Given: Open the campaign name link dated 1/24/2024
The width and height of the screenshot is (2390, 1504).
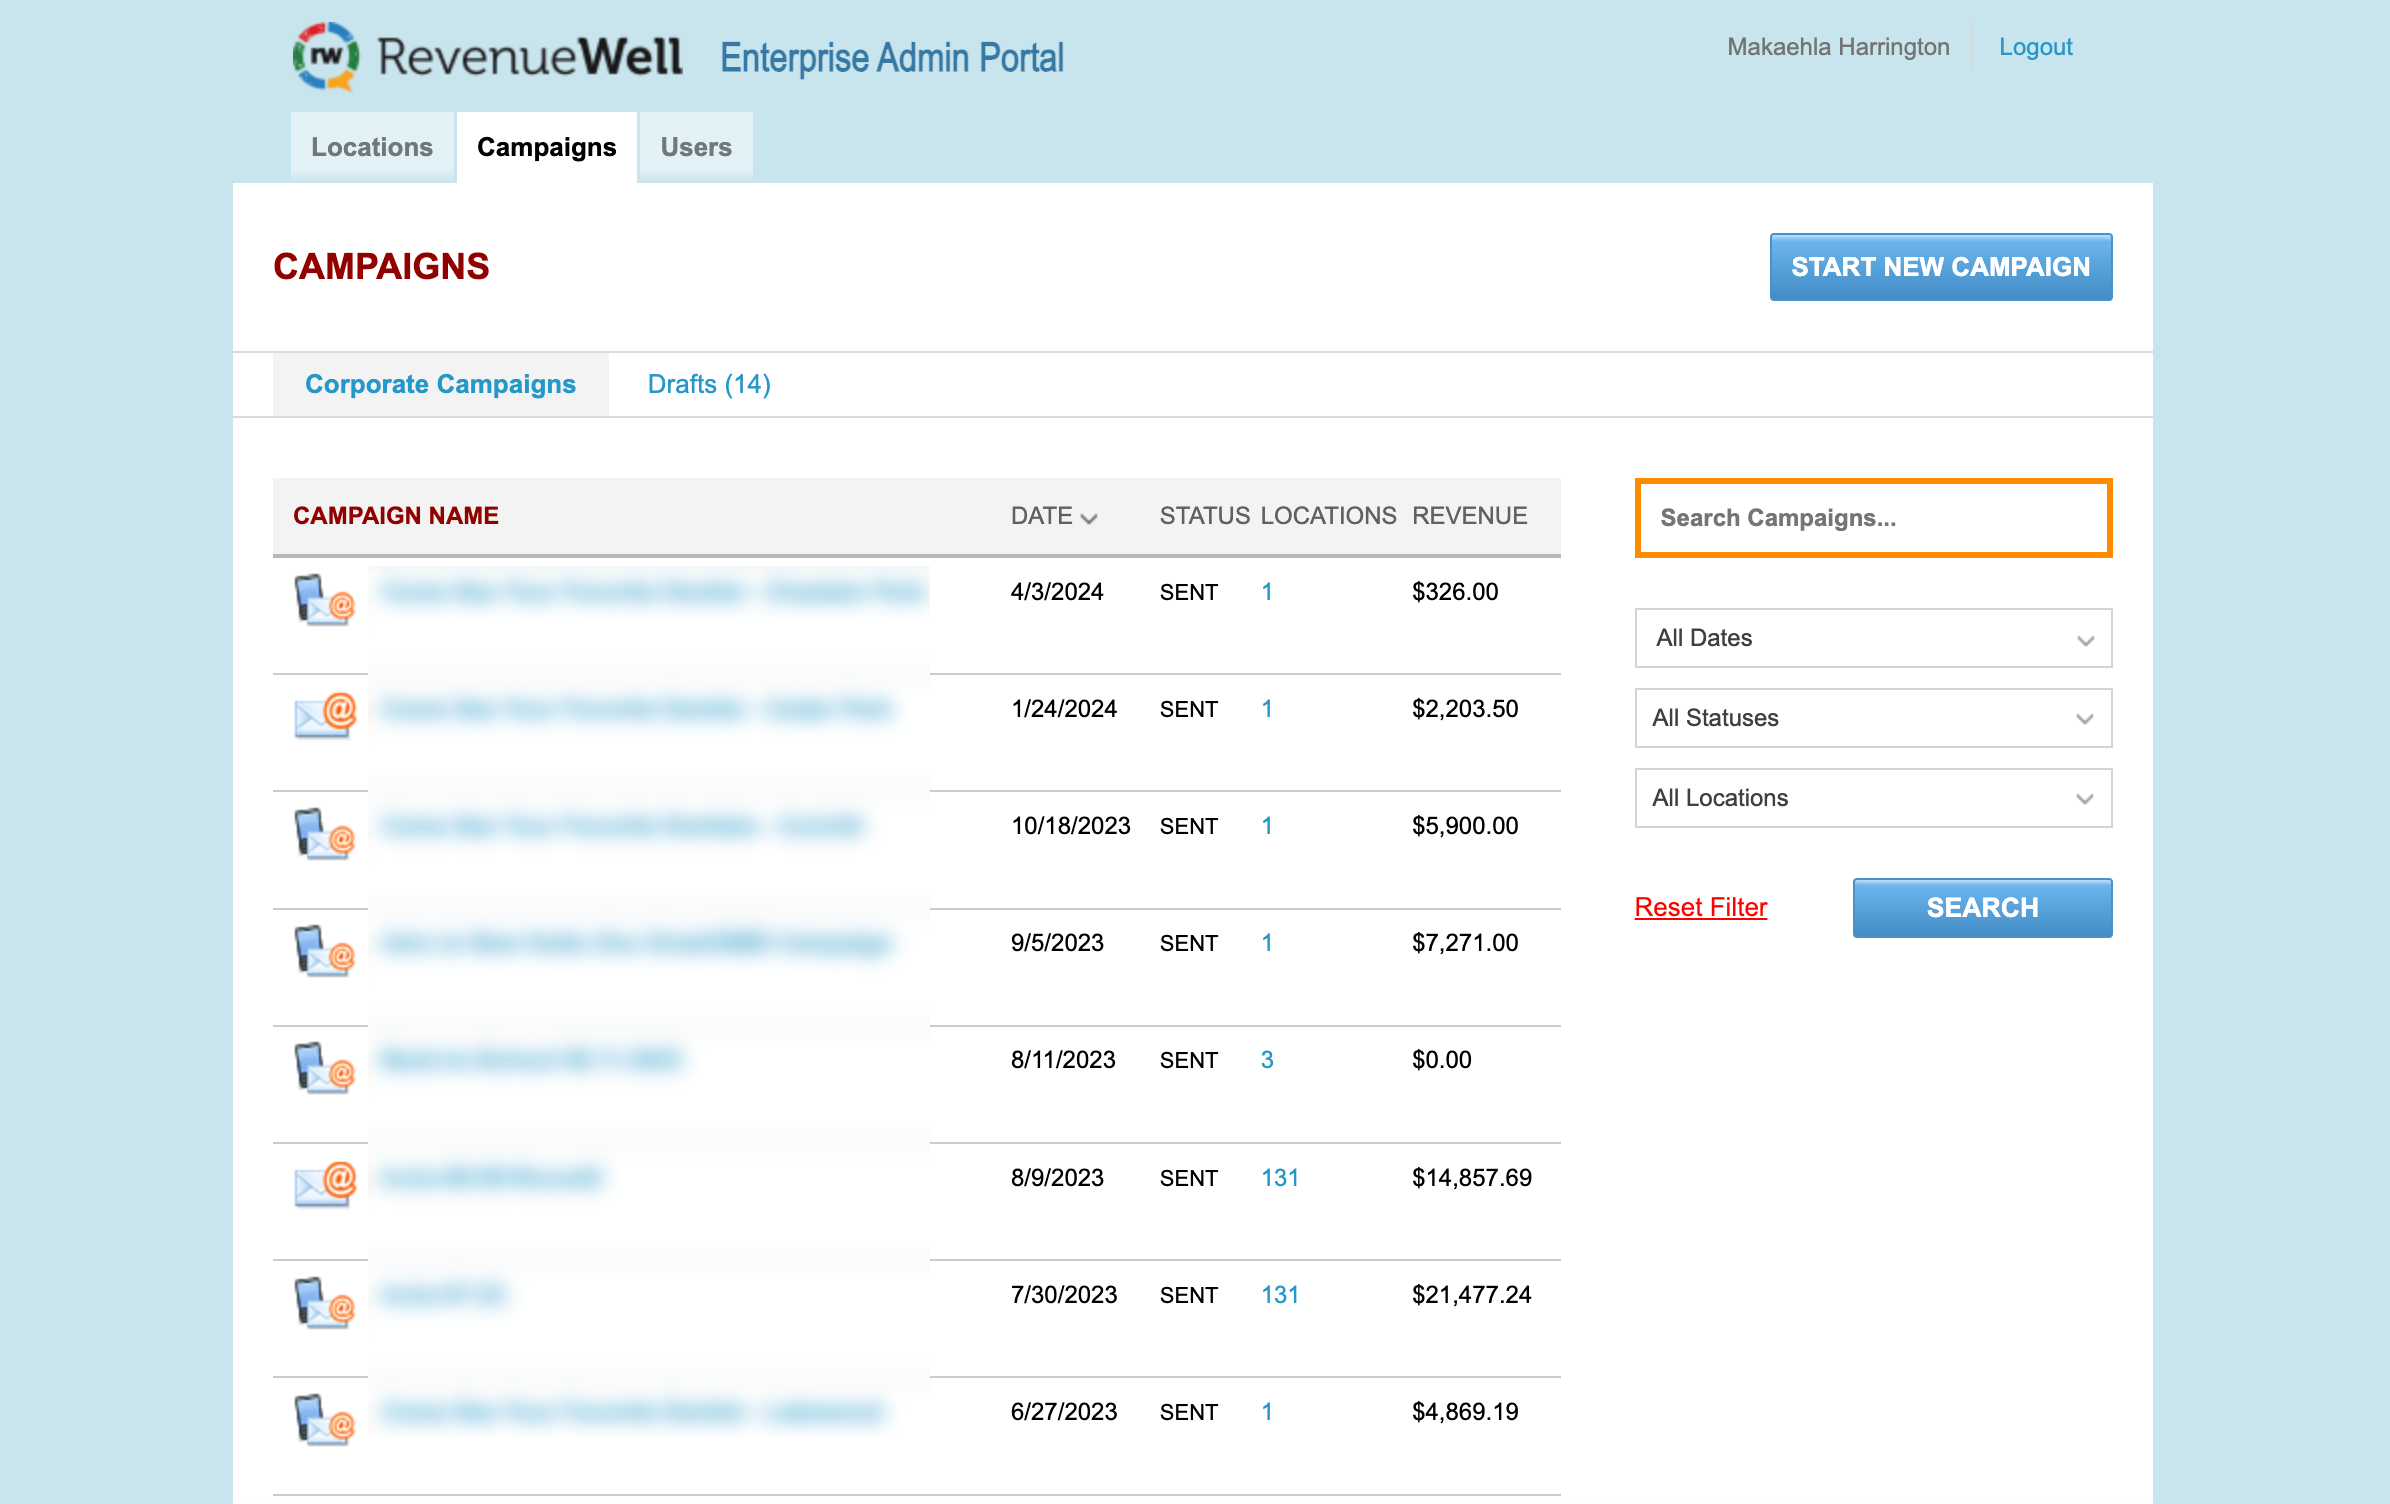Looking at the screenshot, I should click(635, 709).
